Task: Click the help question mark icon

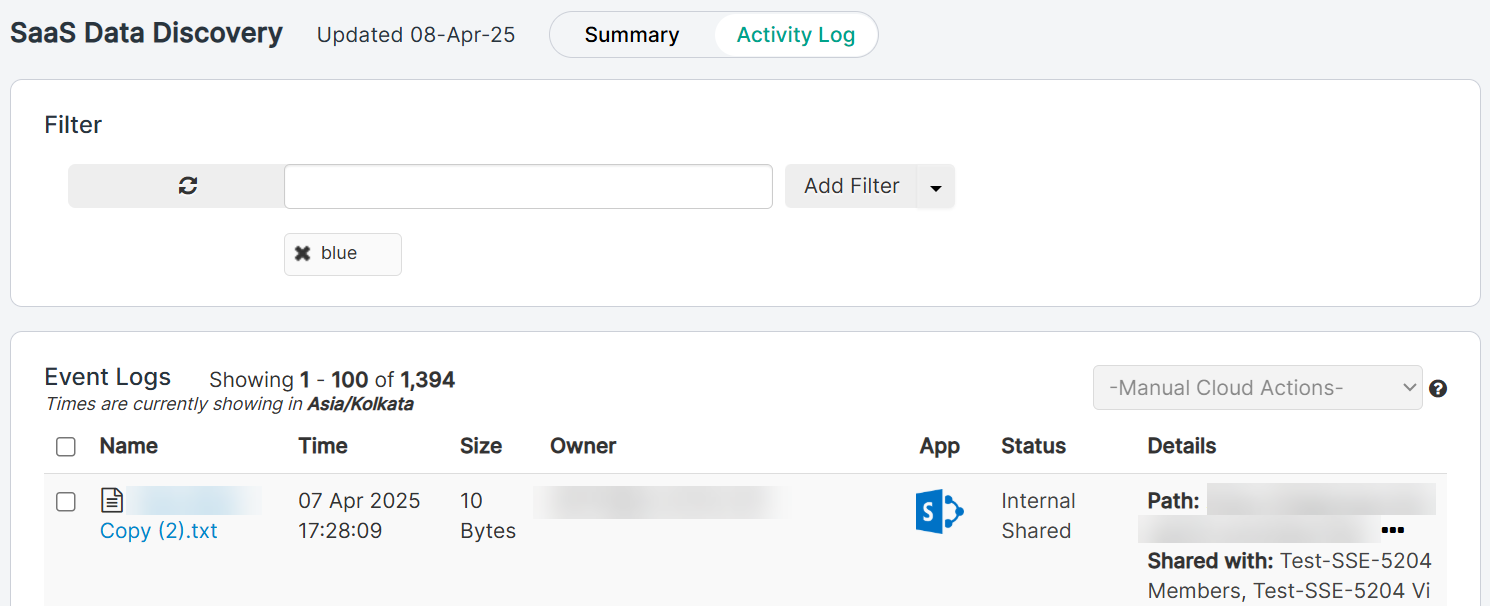Action: tap(1438, 388)
